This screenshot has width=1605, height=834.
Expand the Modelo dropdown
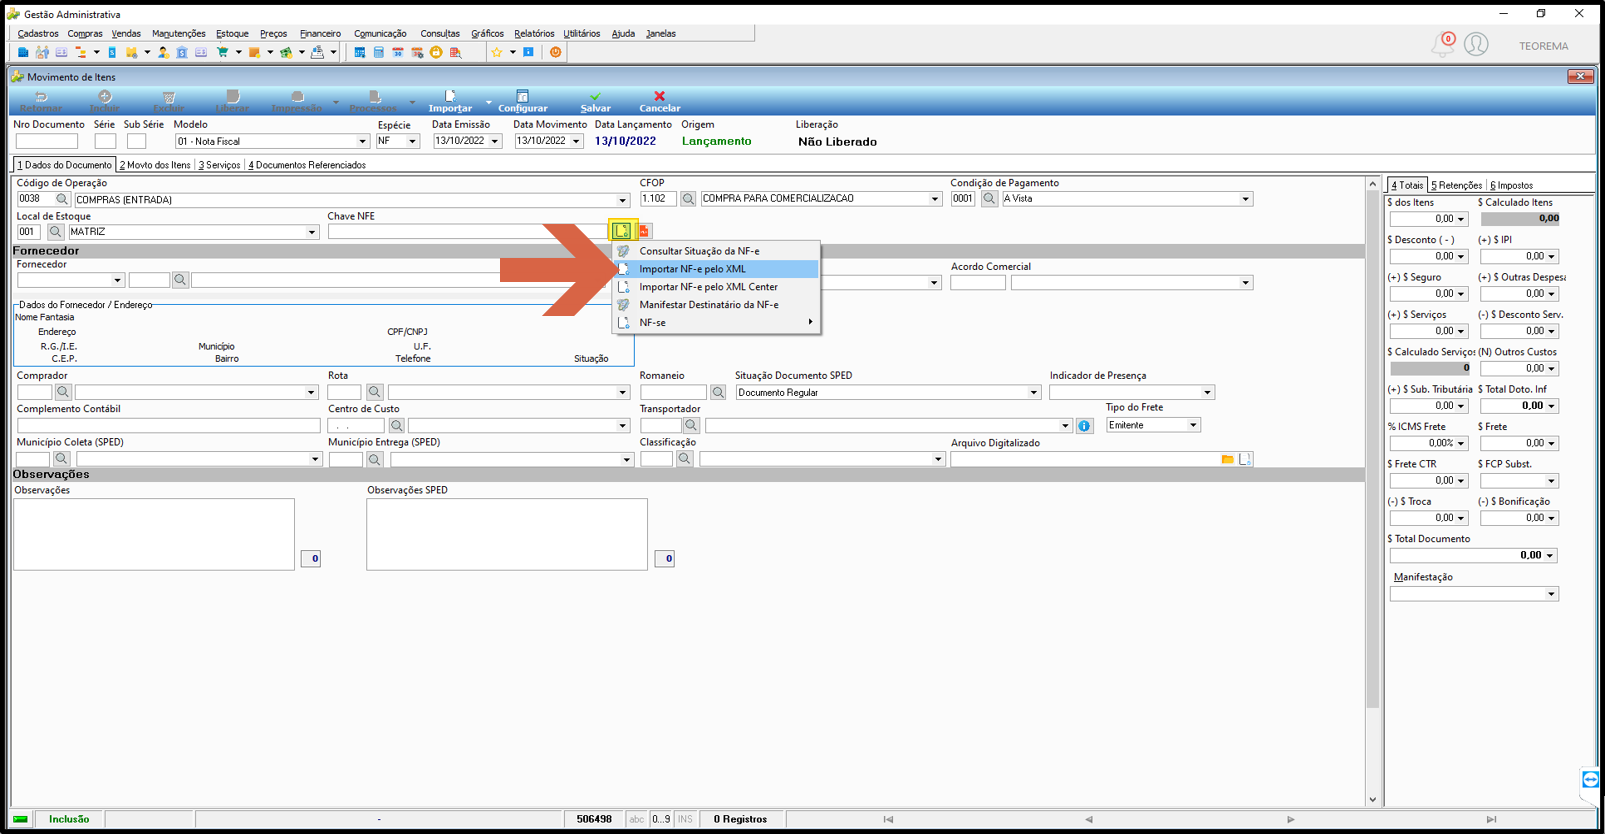362,142
